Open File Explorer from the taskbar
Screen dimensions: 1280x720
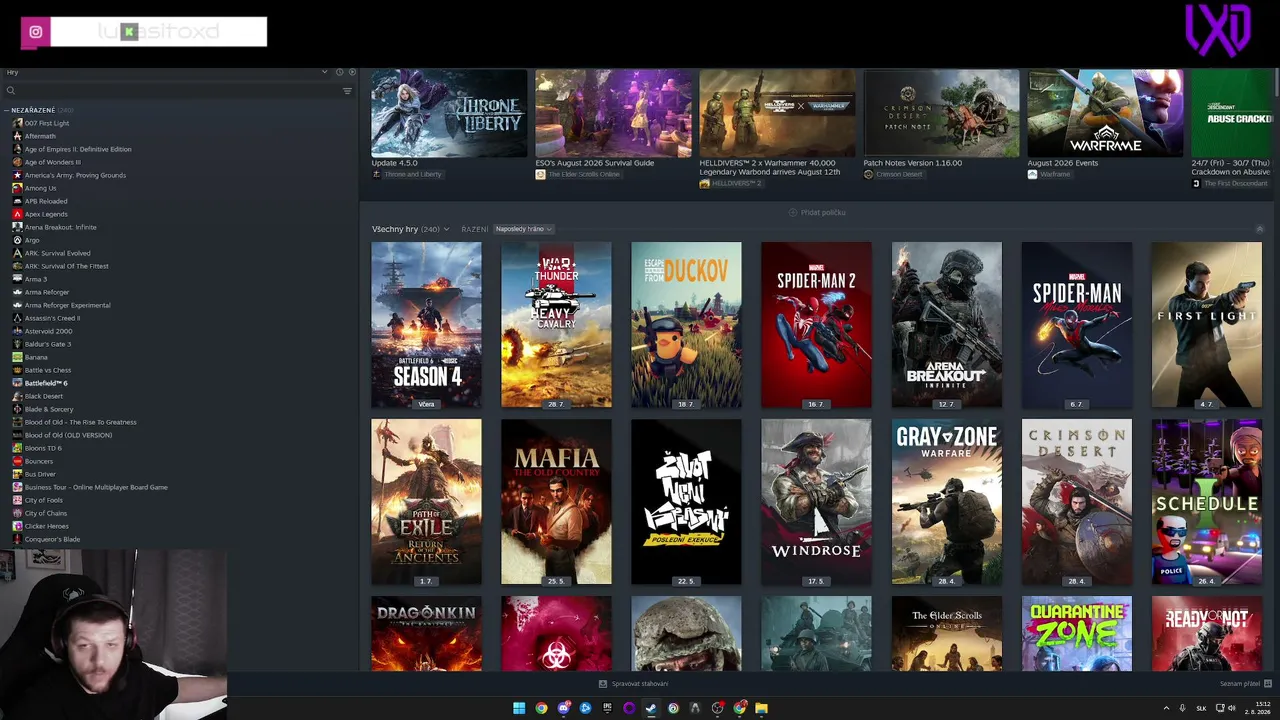(x=761, y=708)
